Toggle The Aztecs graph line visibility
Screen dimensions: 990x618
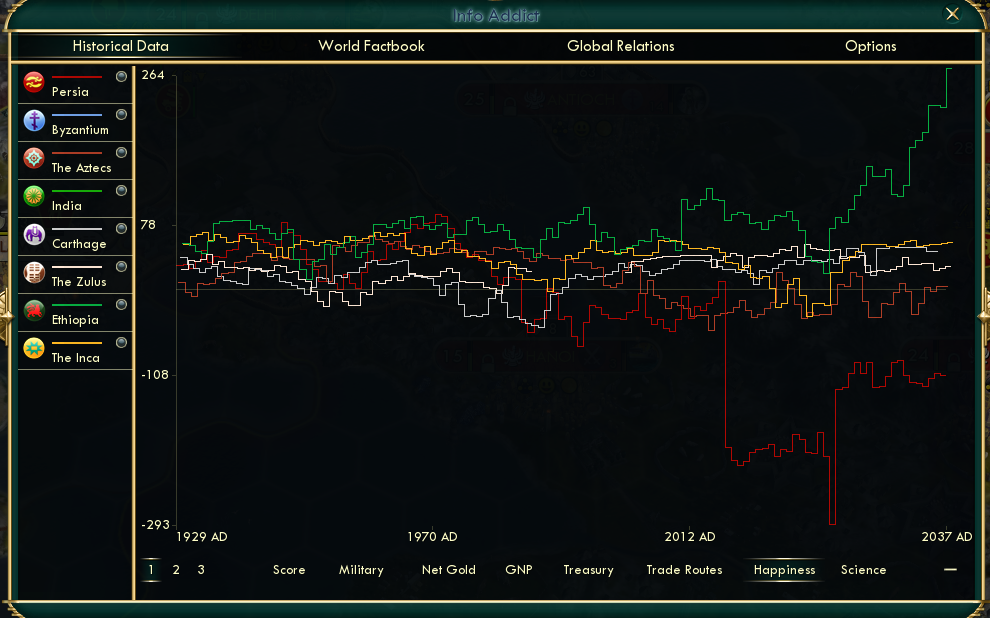[x=121, y=152]
